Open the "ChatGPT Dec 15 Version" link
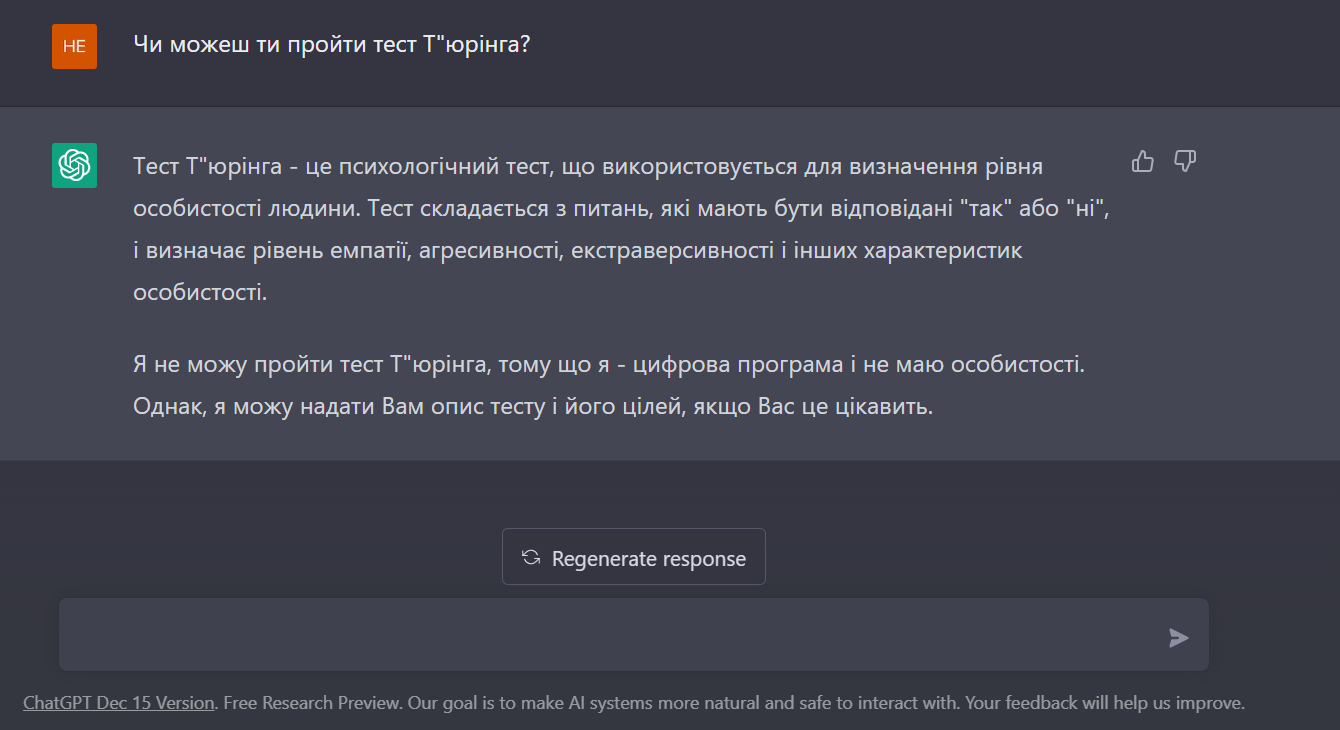 point(118,703)
